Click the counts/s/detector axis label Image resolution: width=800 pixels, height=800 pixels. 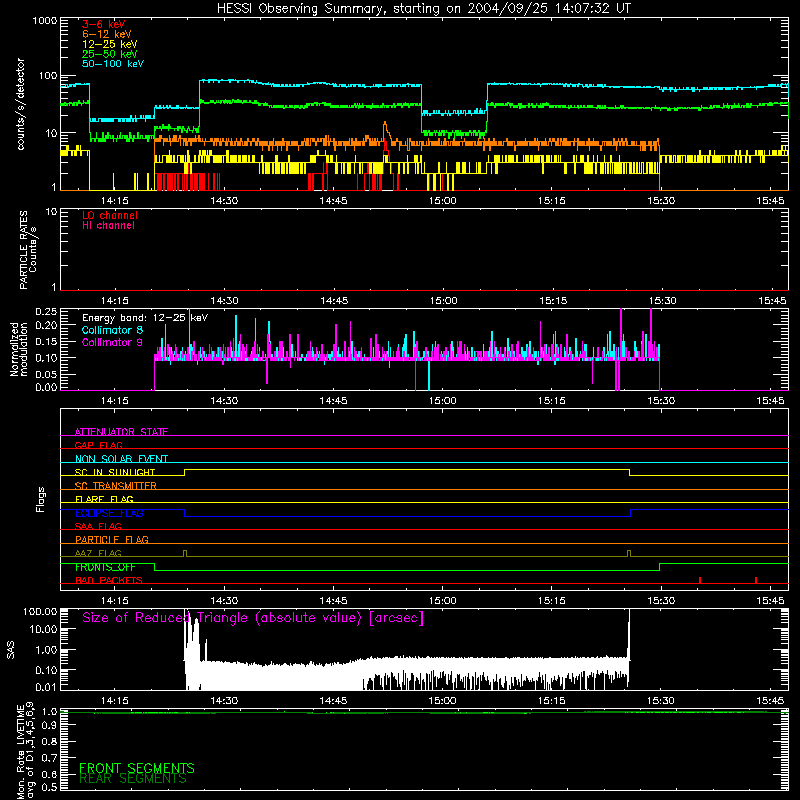(x=21, y=104)
